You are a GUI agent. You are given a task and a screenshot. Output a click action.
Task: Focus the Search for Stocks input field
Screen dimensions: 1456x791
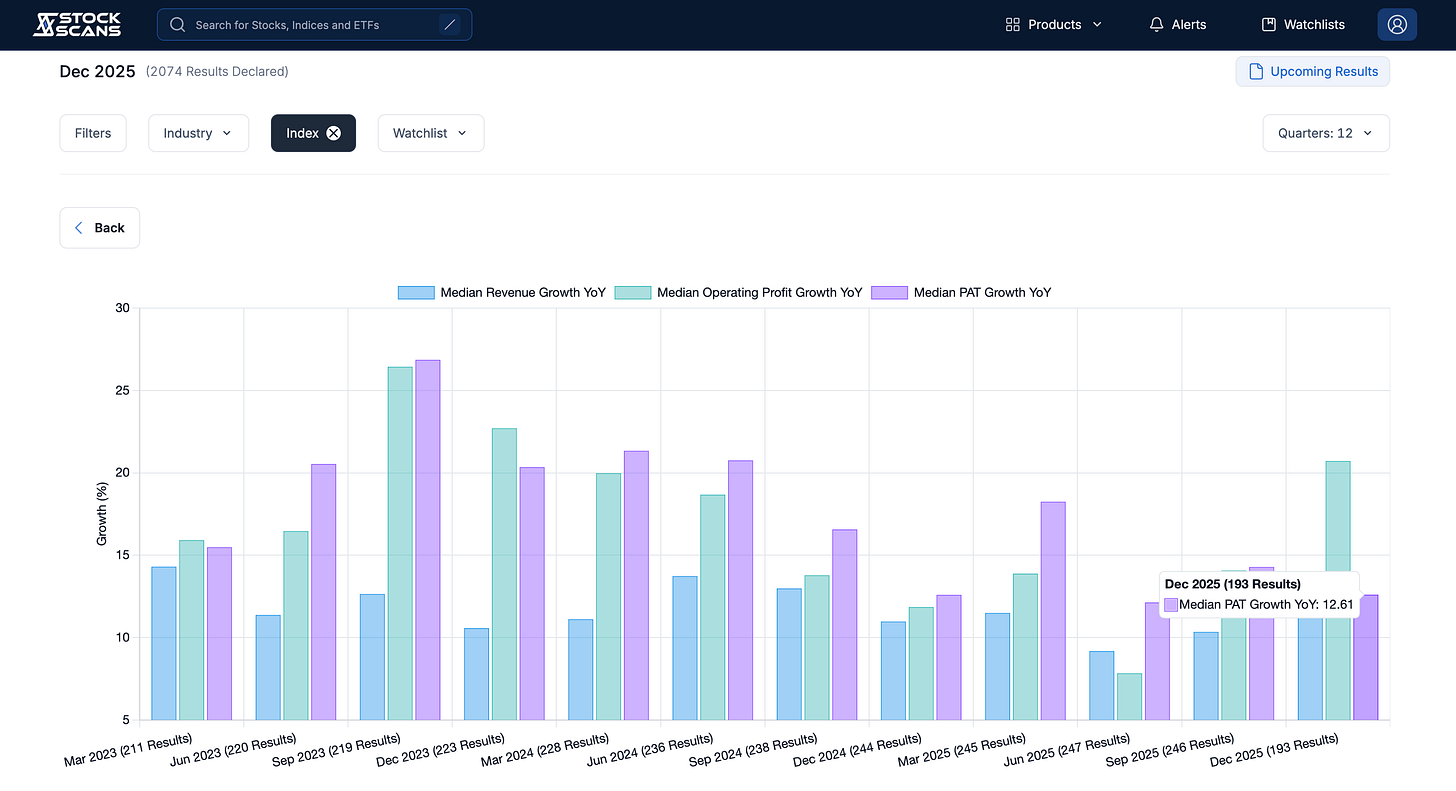coord(314,24)
